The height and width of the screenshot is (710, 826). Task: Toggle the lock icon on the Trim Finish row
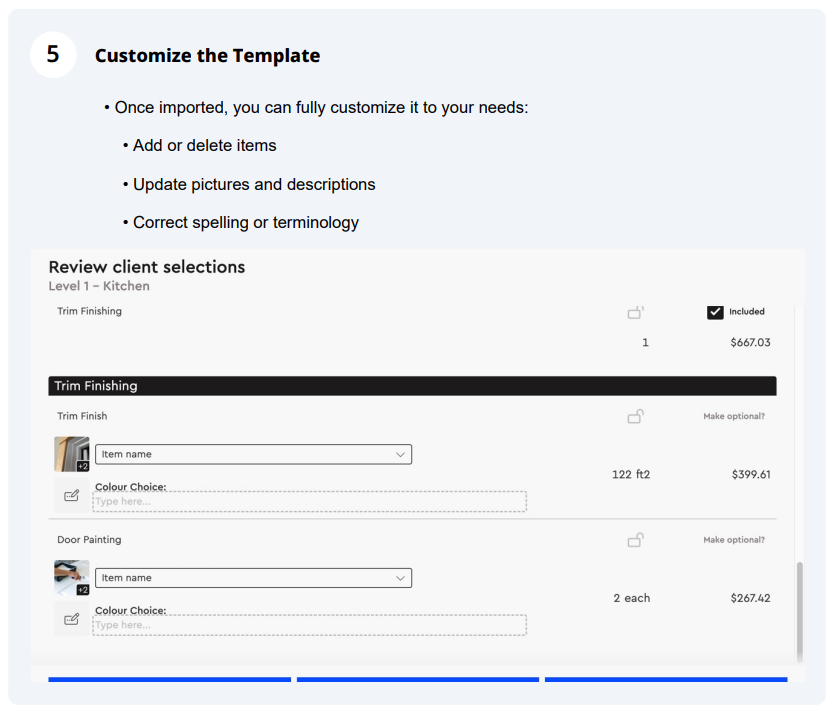pos(635,417)
